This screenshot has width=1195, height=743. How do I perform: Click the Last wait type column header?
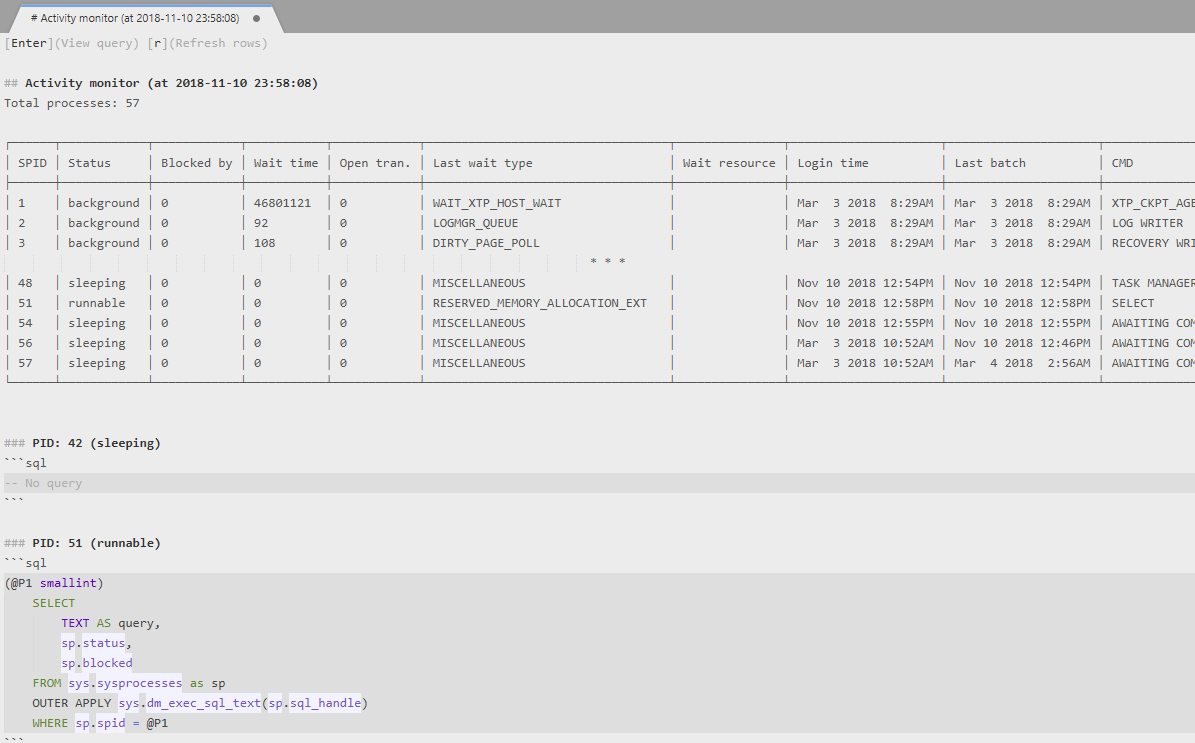pyautogui.click(x=482, y=163)
